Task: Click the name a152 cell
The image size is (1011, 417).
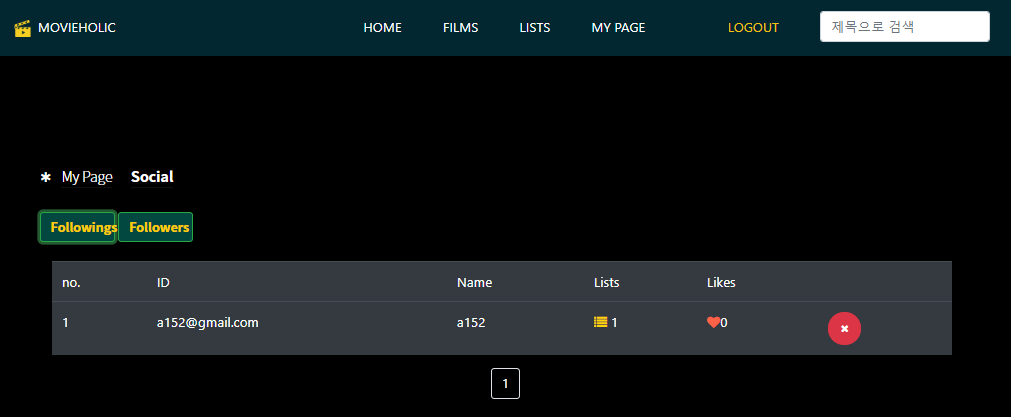Action: (x=471, y=323)
